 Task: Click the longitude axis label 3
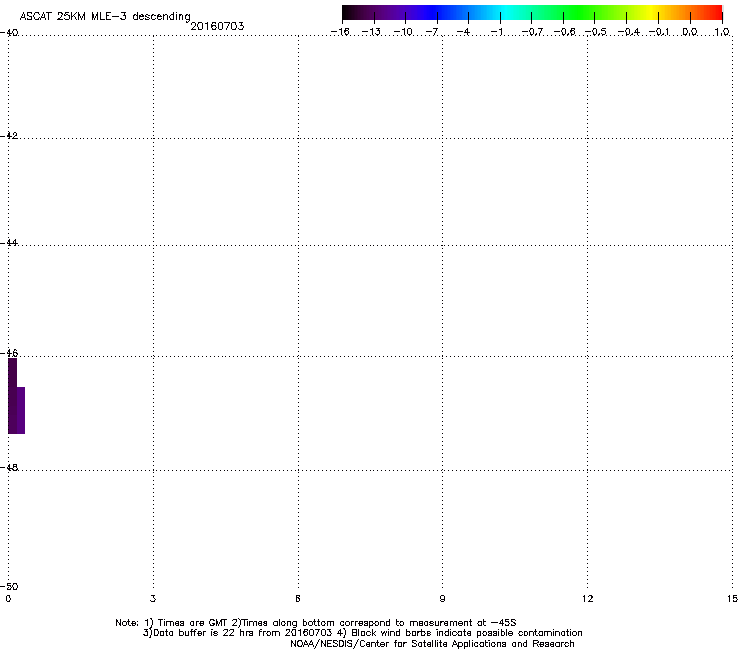pyautogui.click(x=153, y=599)
